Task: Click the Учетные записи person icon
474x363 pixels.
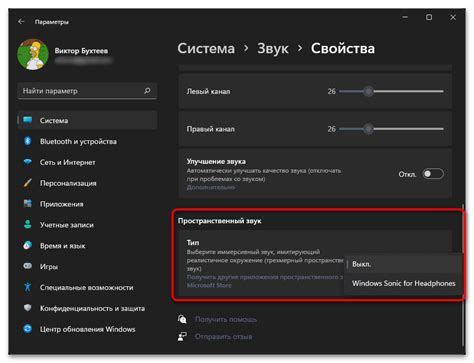Action: [28, 224]
